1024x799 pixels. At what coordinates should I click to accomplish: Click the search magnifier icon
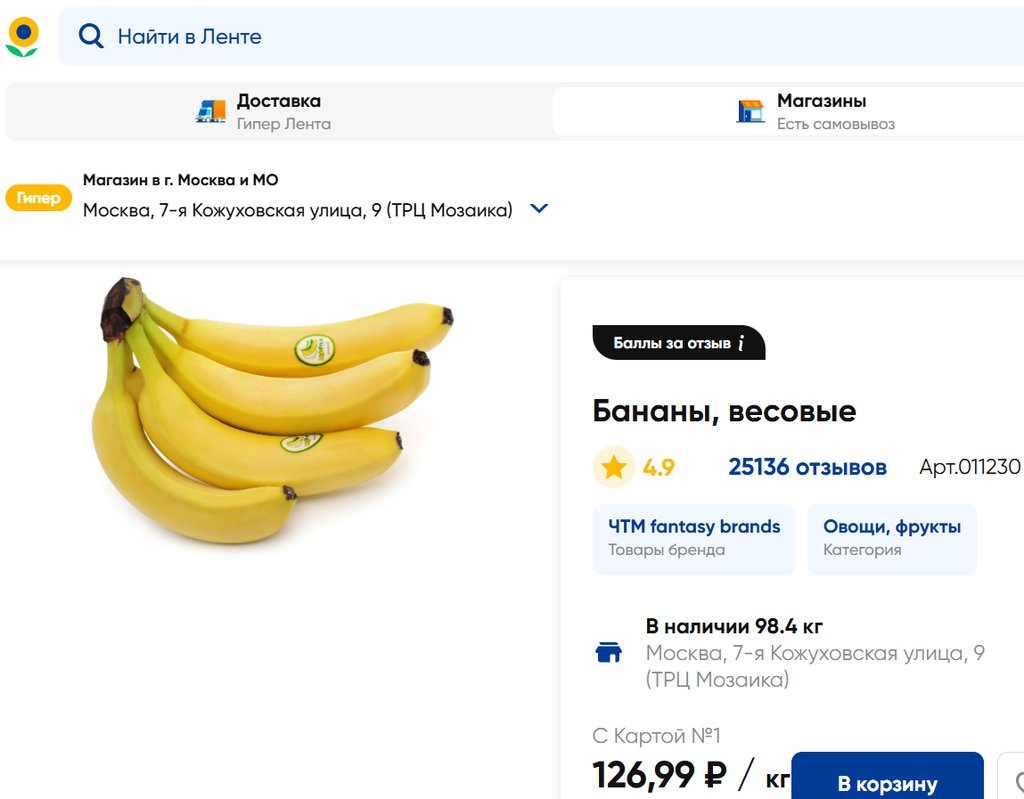click(x=91, y=37)
